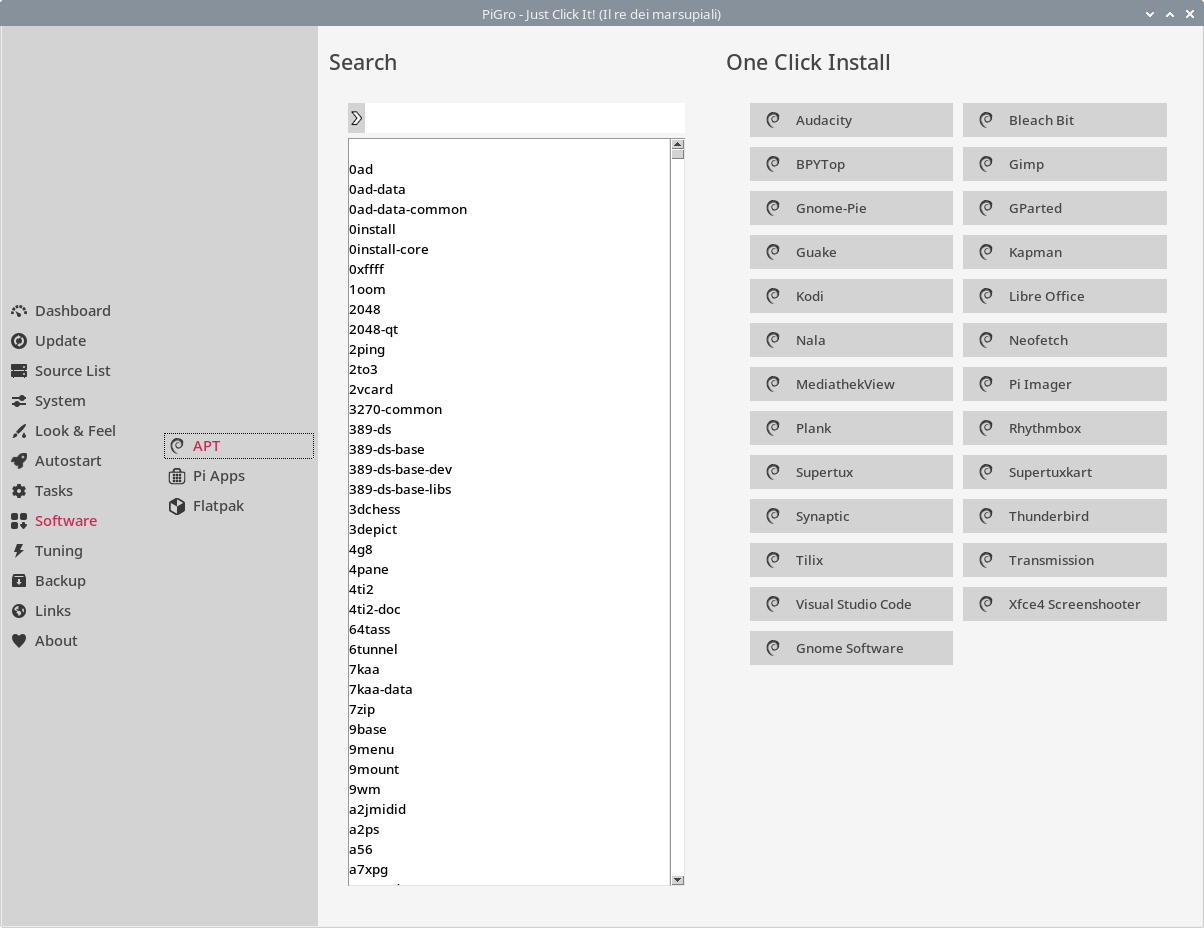Screen dimensions: 1204x928
Task: Click the package list scroll-down arrow
Action: [677, 880]
